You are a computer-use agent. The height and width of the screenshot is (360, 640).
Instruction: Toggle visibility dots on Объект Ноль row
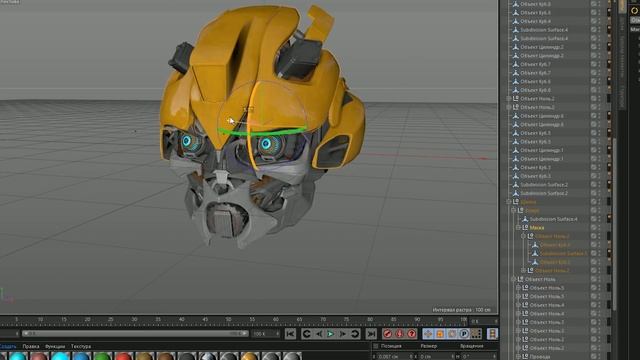599,279
